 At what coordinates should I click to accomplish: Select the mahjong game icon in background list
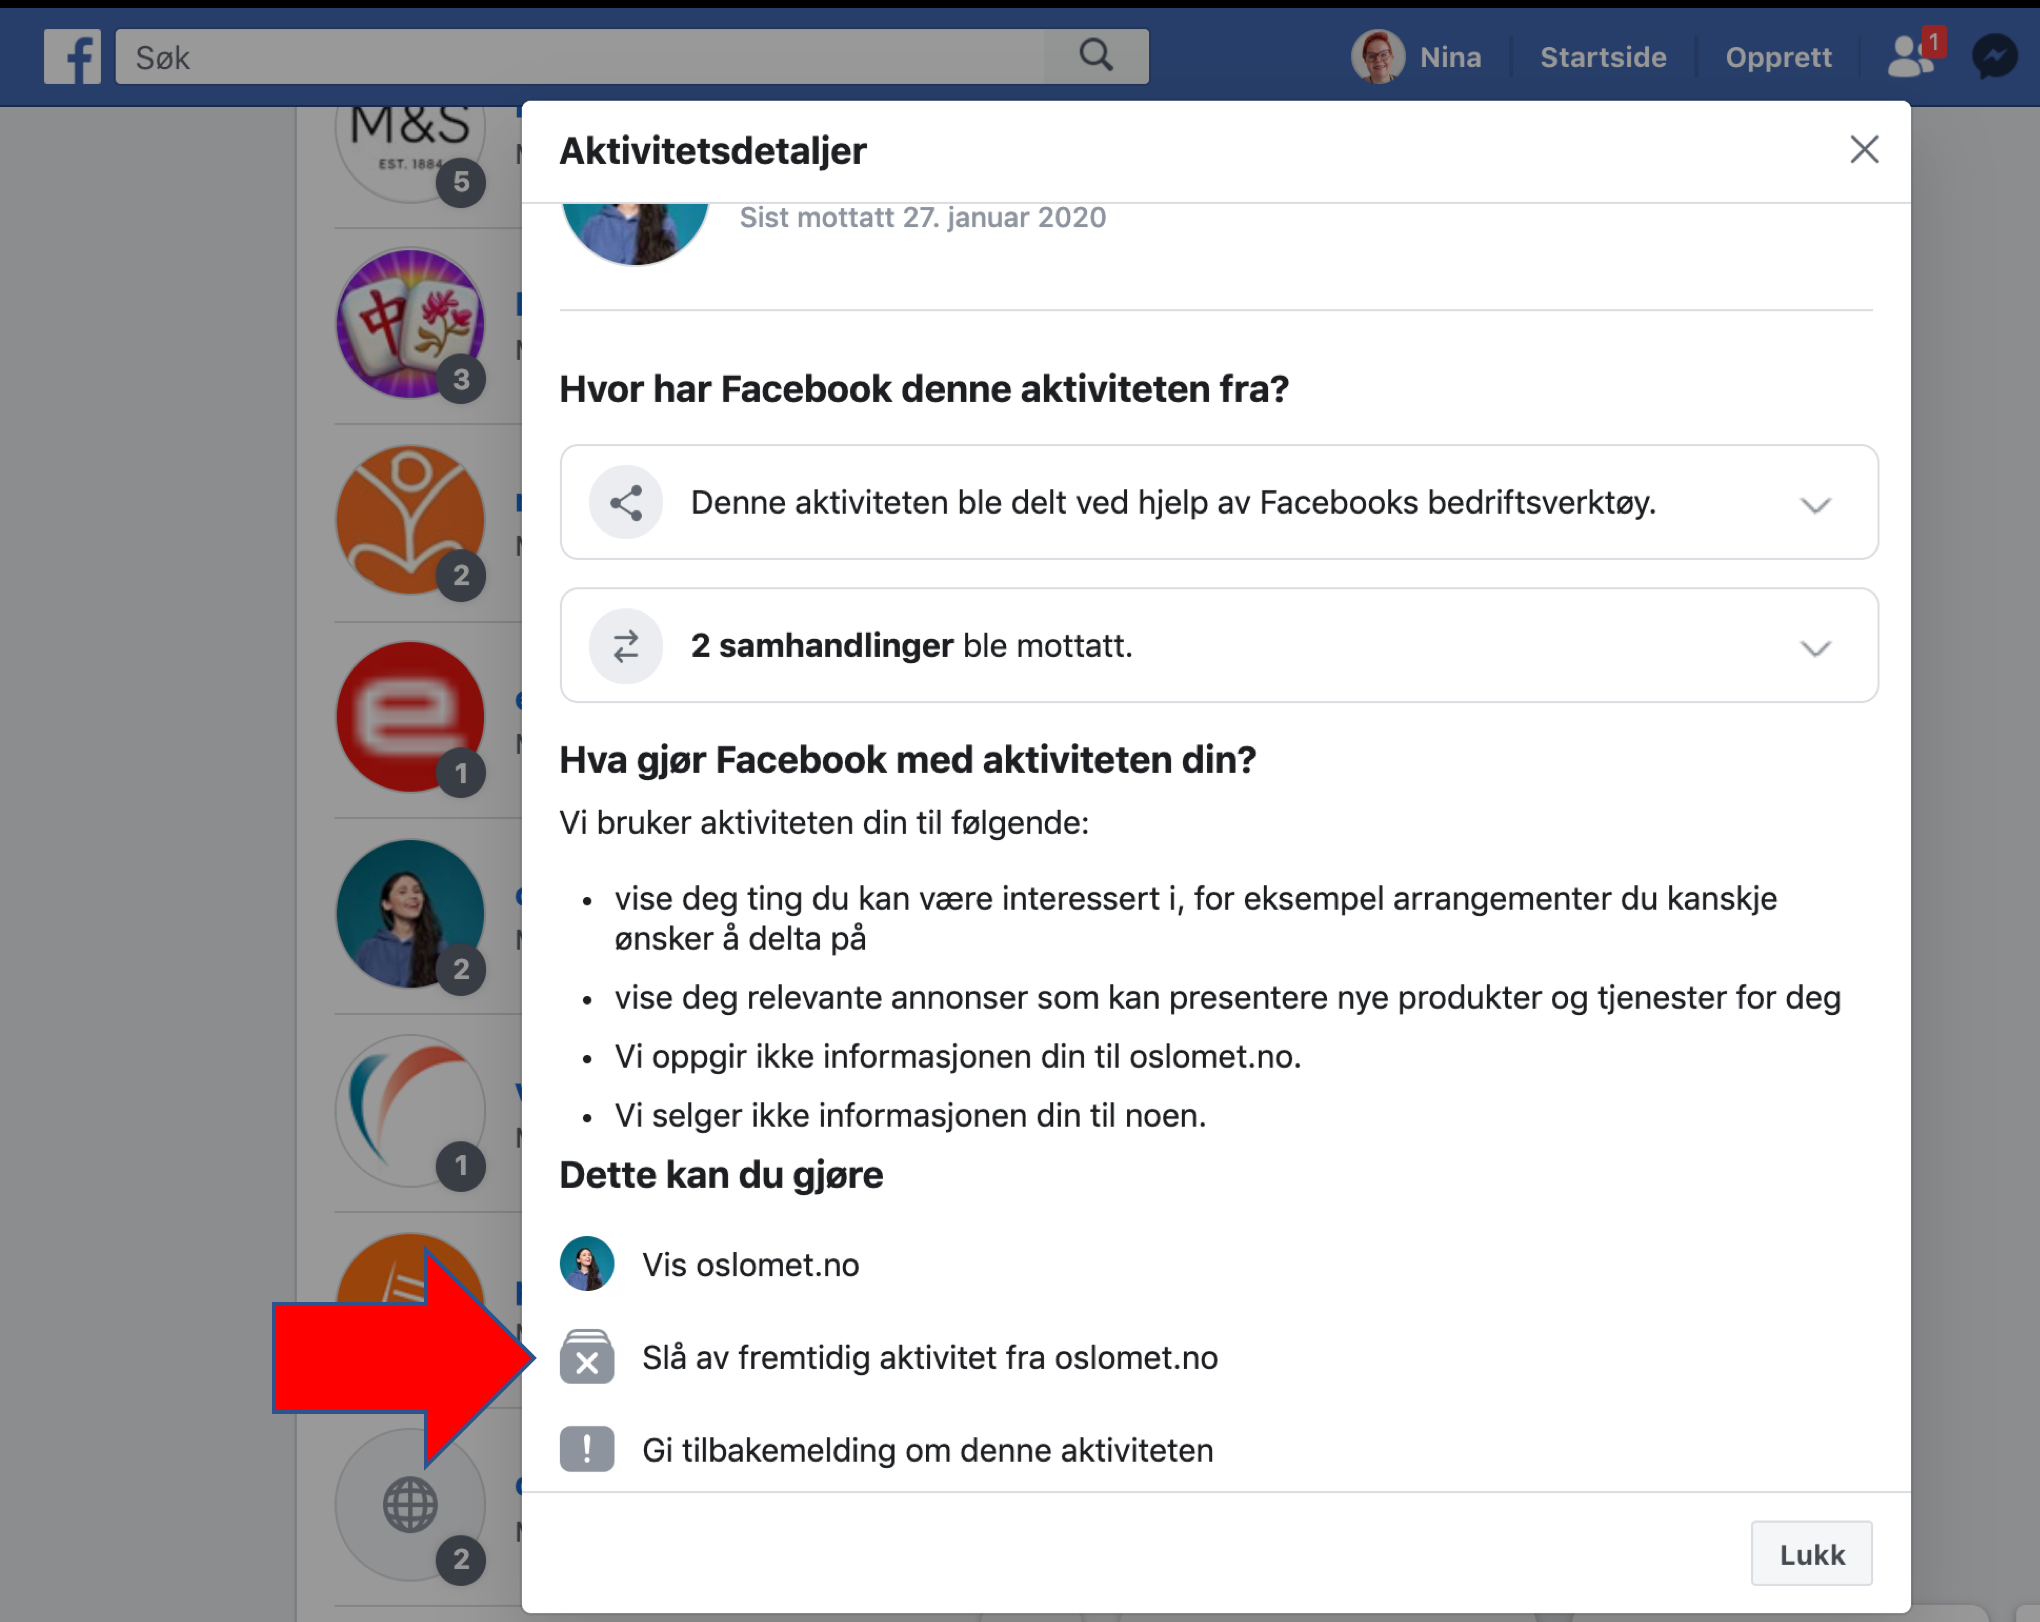coord(410,323)
